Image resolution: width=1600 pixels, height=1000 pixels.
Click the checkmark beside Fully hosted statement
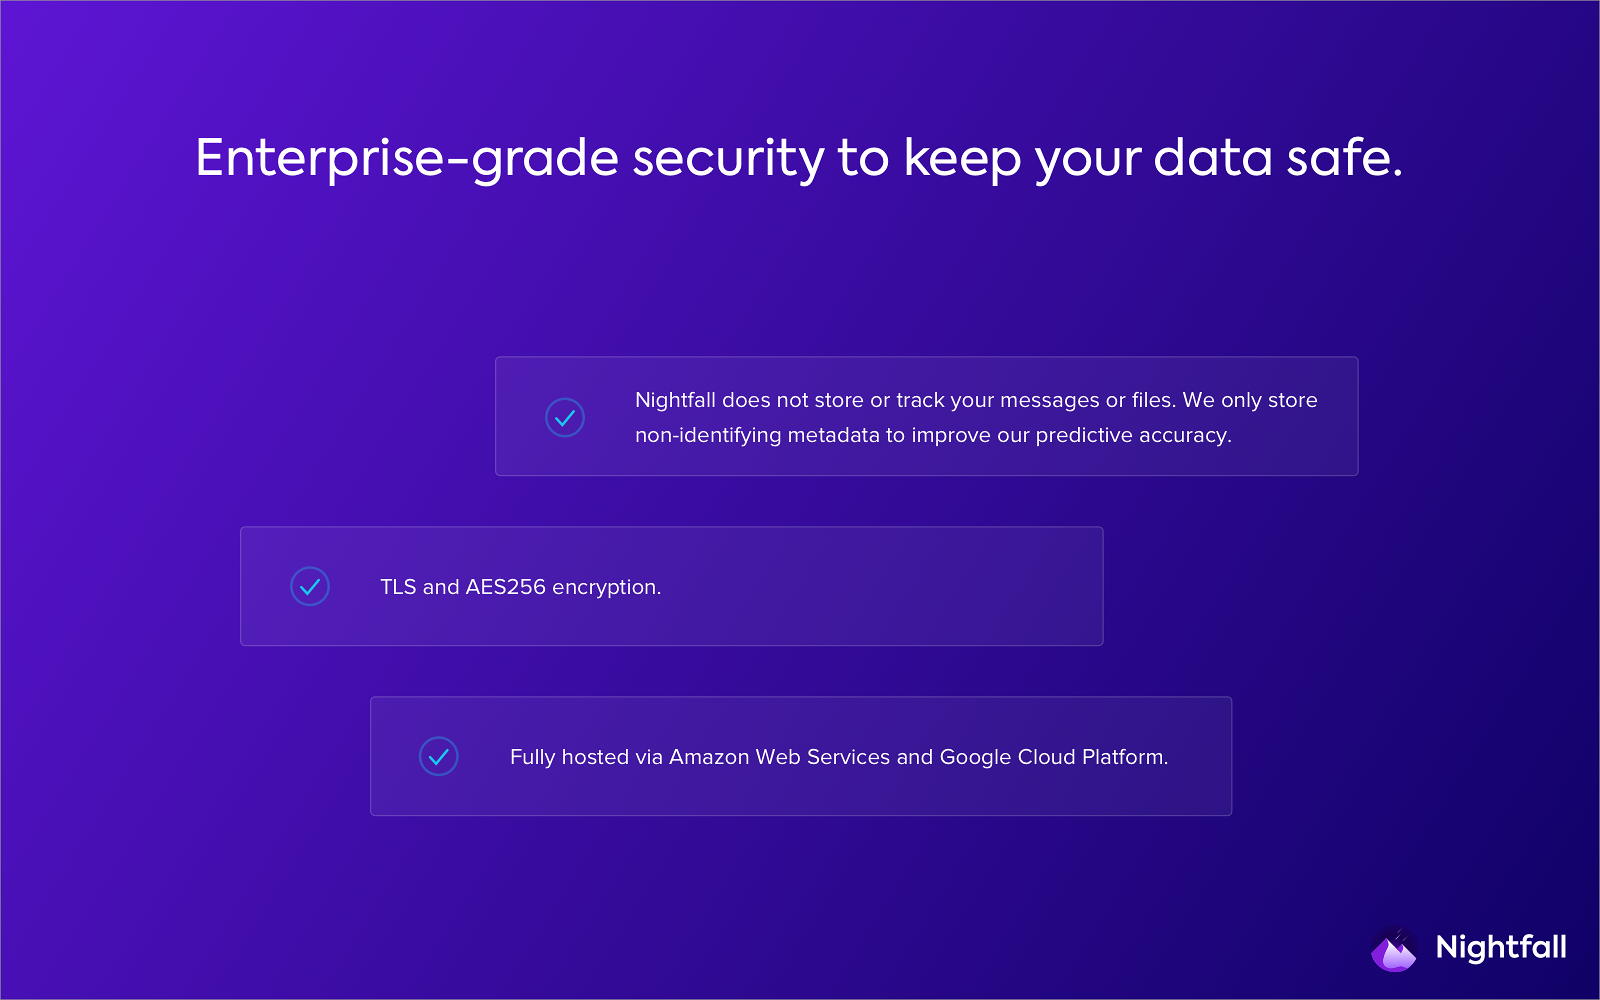click(439, 757)
